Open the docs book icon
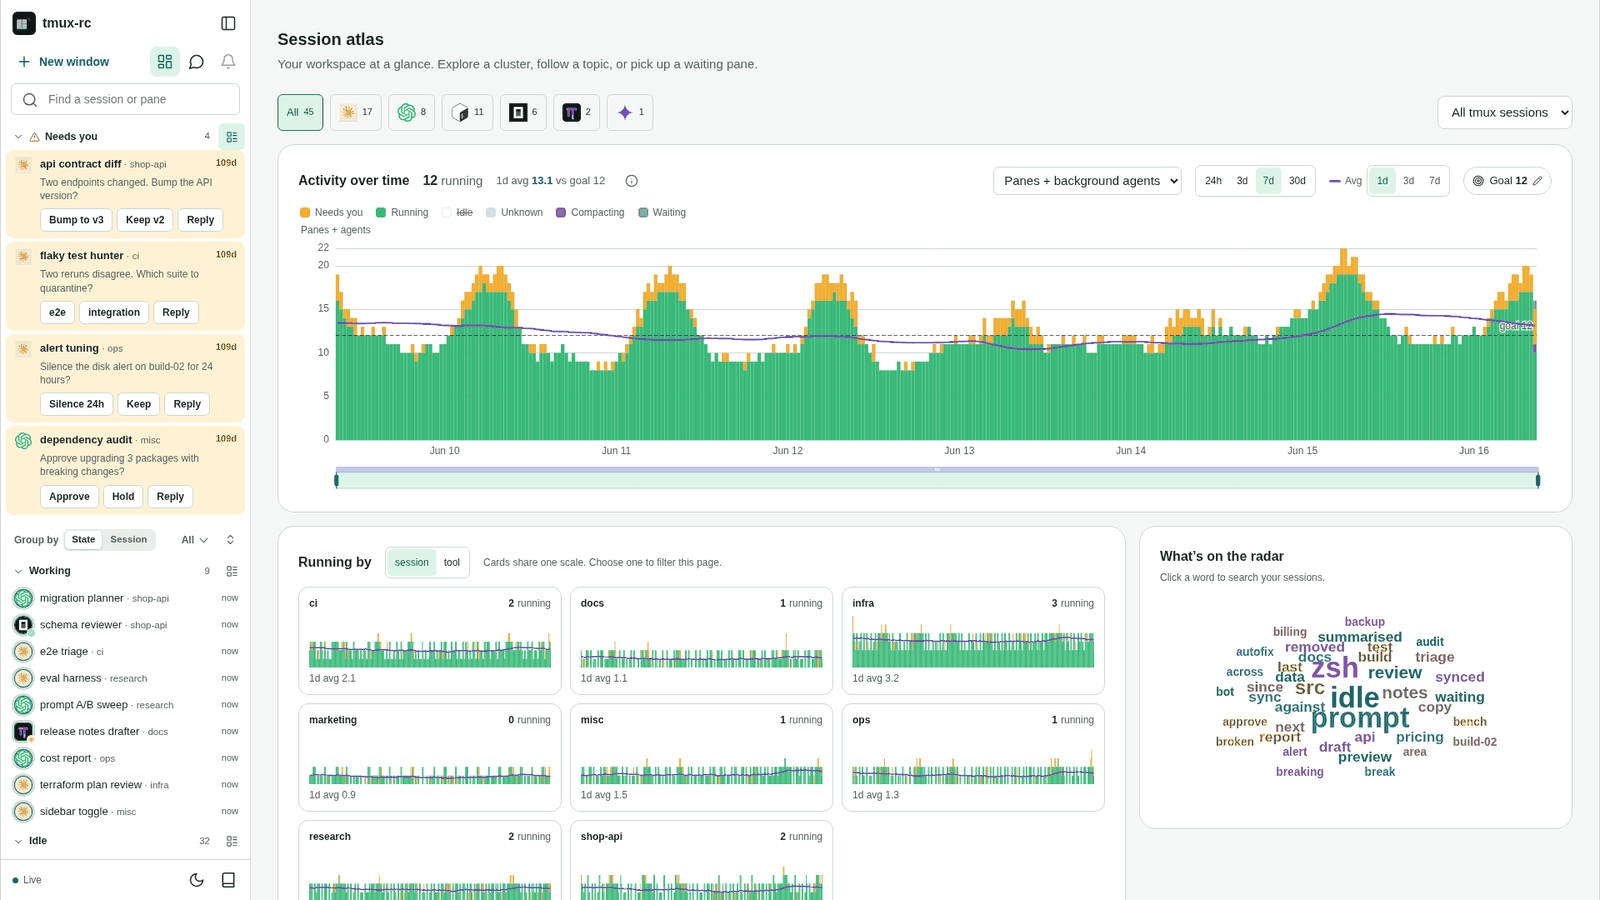 [x=228, y=880]
